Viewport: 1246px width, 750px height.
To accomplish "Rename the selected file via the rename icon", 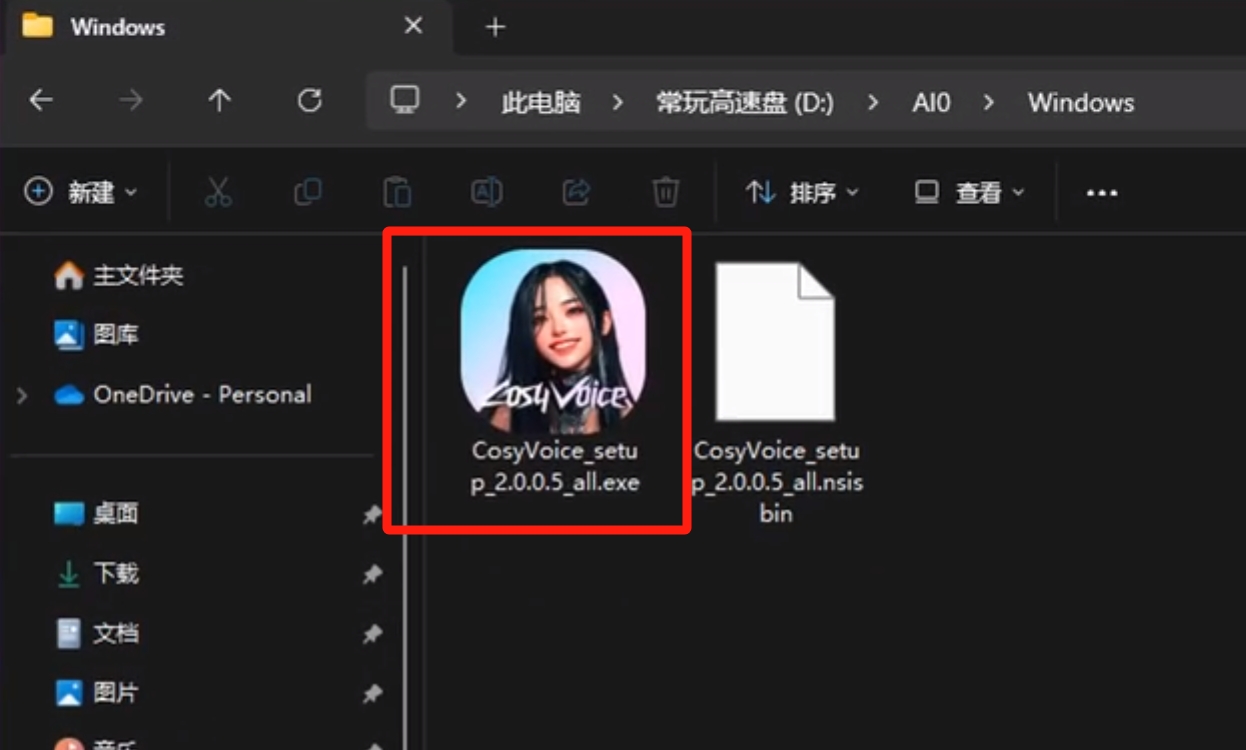I will click(x=487, y=192).
